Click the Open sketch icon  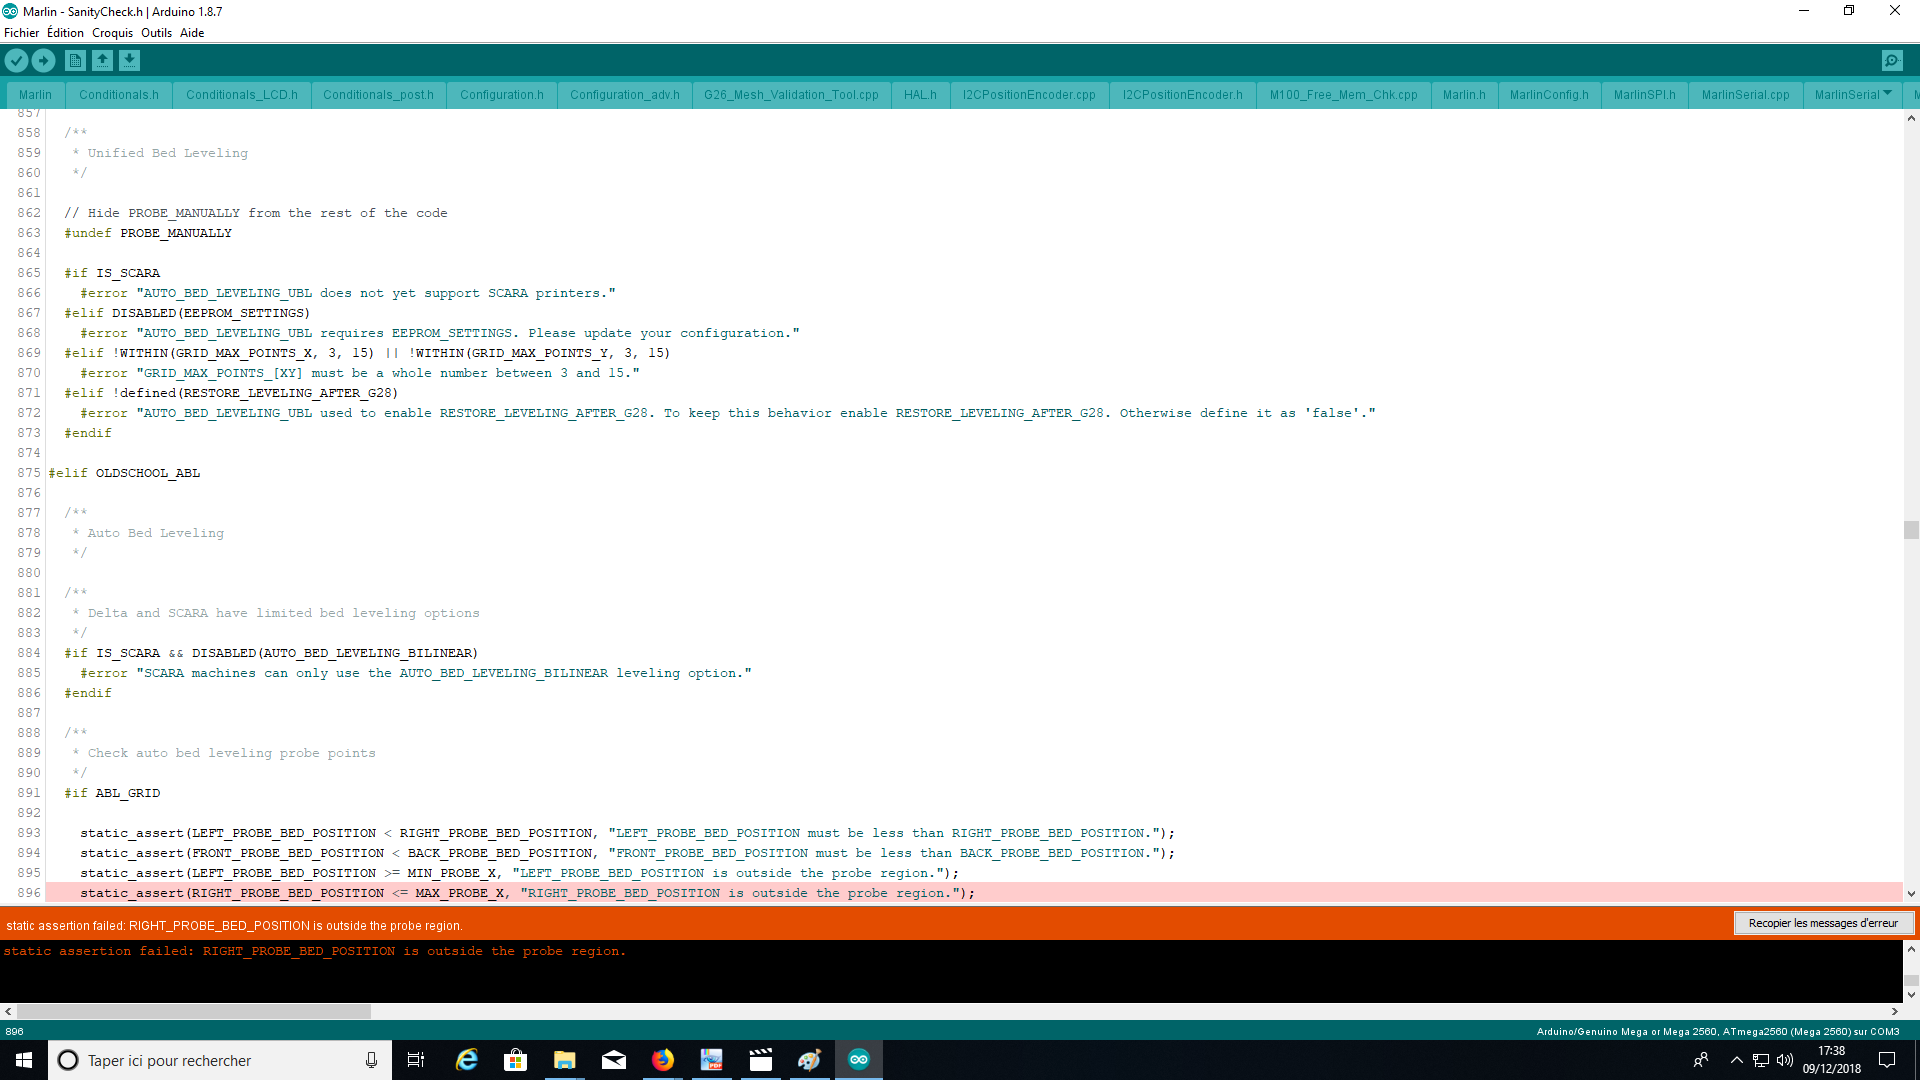[x=102, y=61]
